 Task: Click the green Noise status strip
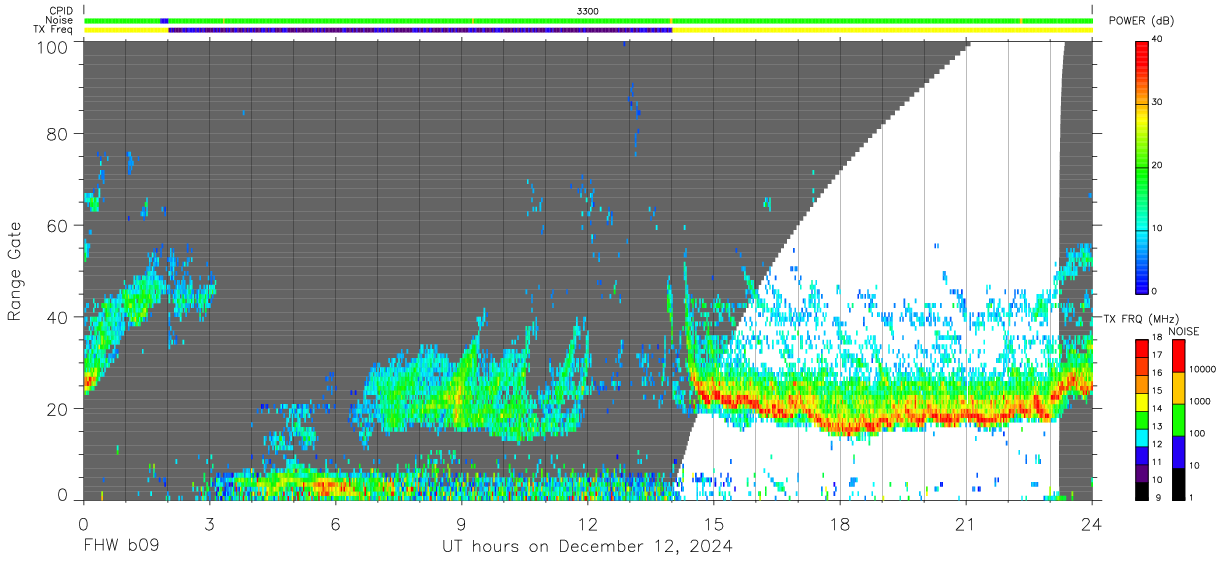pyautogui.click(x=588, y=20)
